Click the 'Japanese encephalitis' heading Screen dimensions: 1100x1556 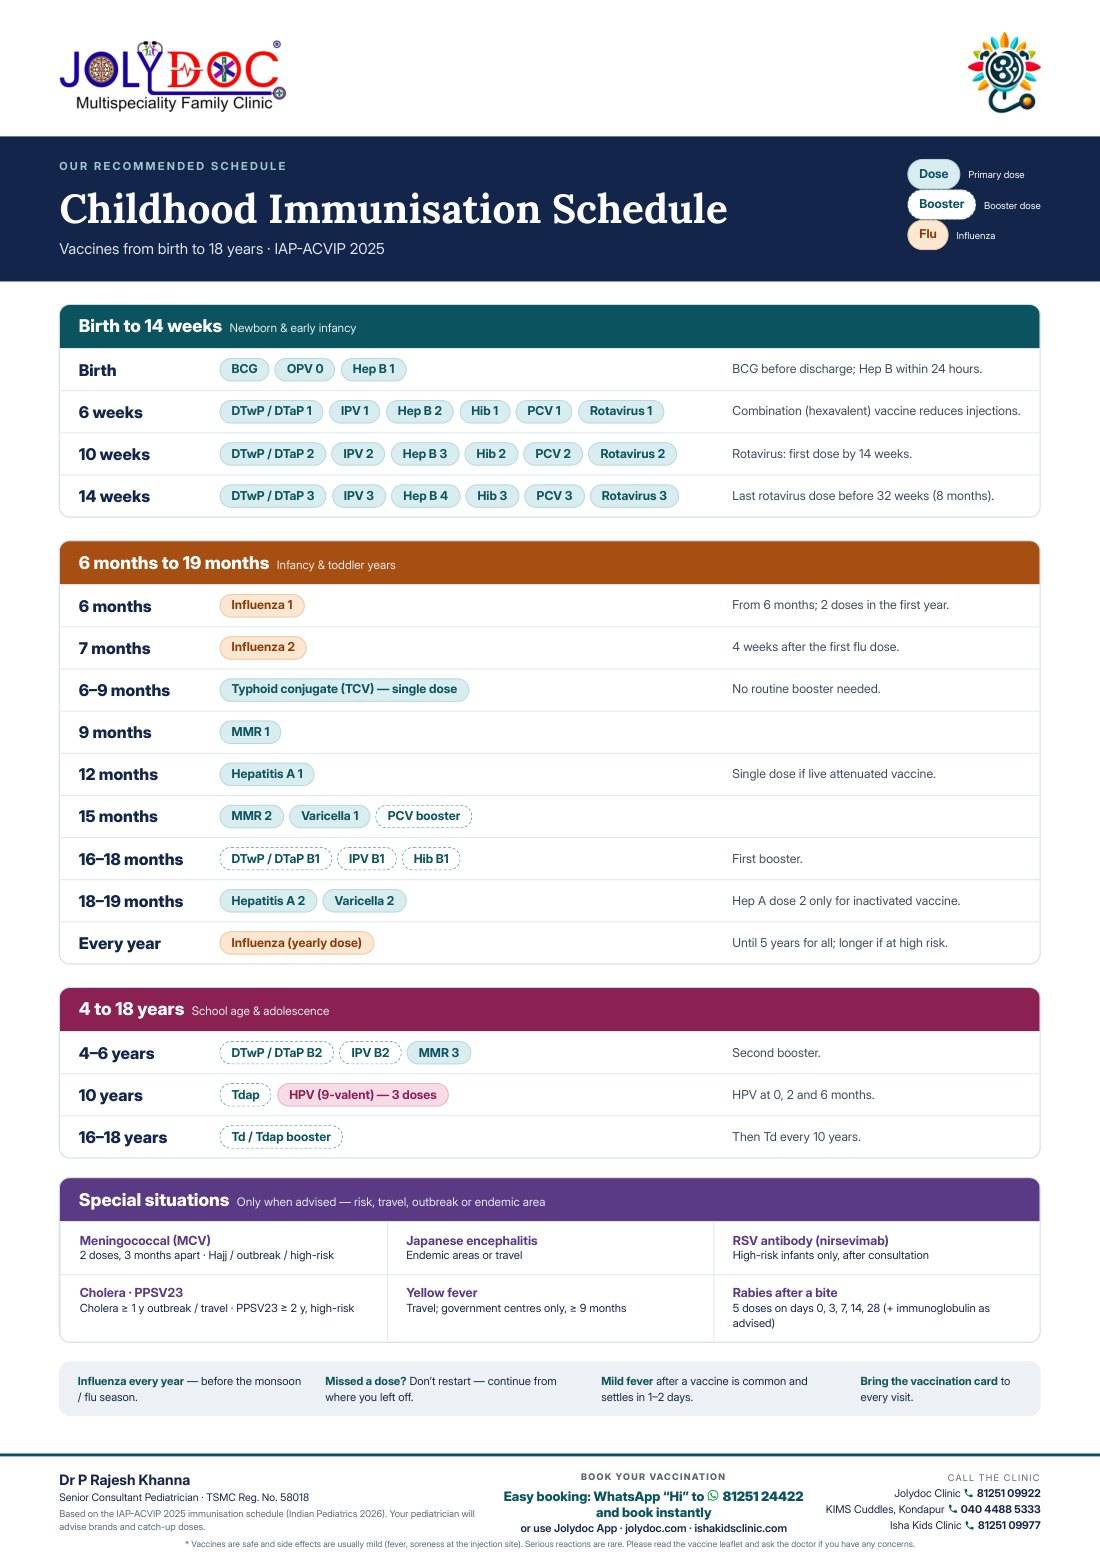tap(472, 1240)
